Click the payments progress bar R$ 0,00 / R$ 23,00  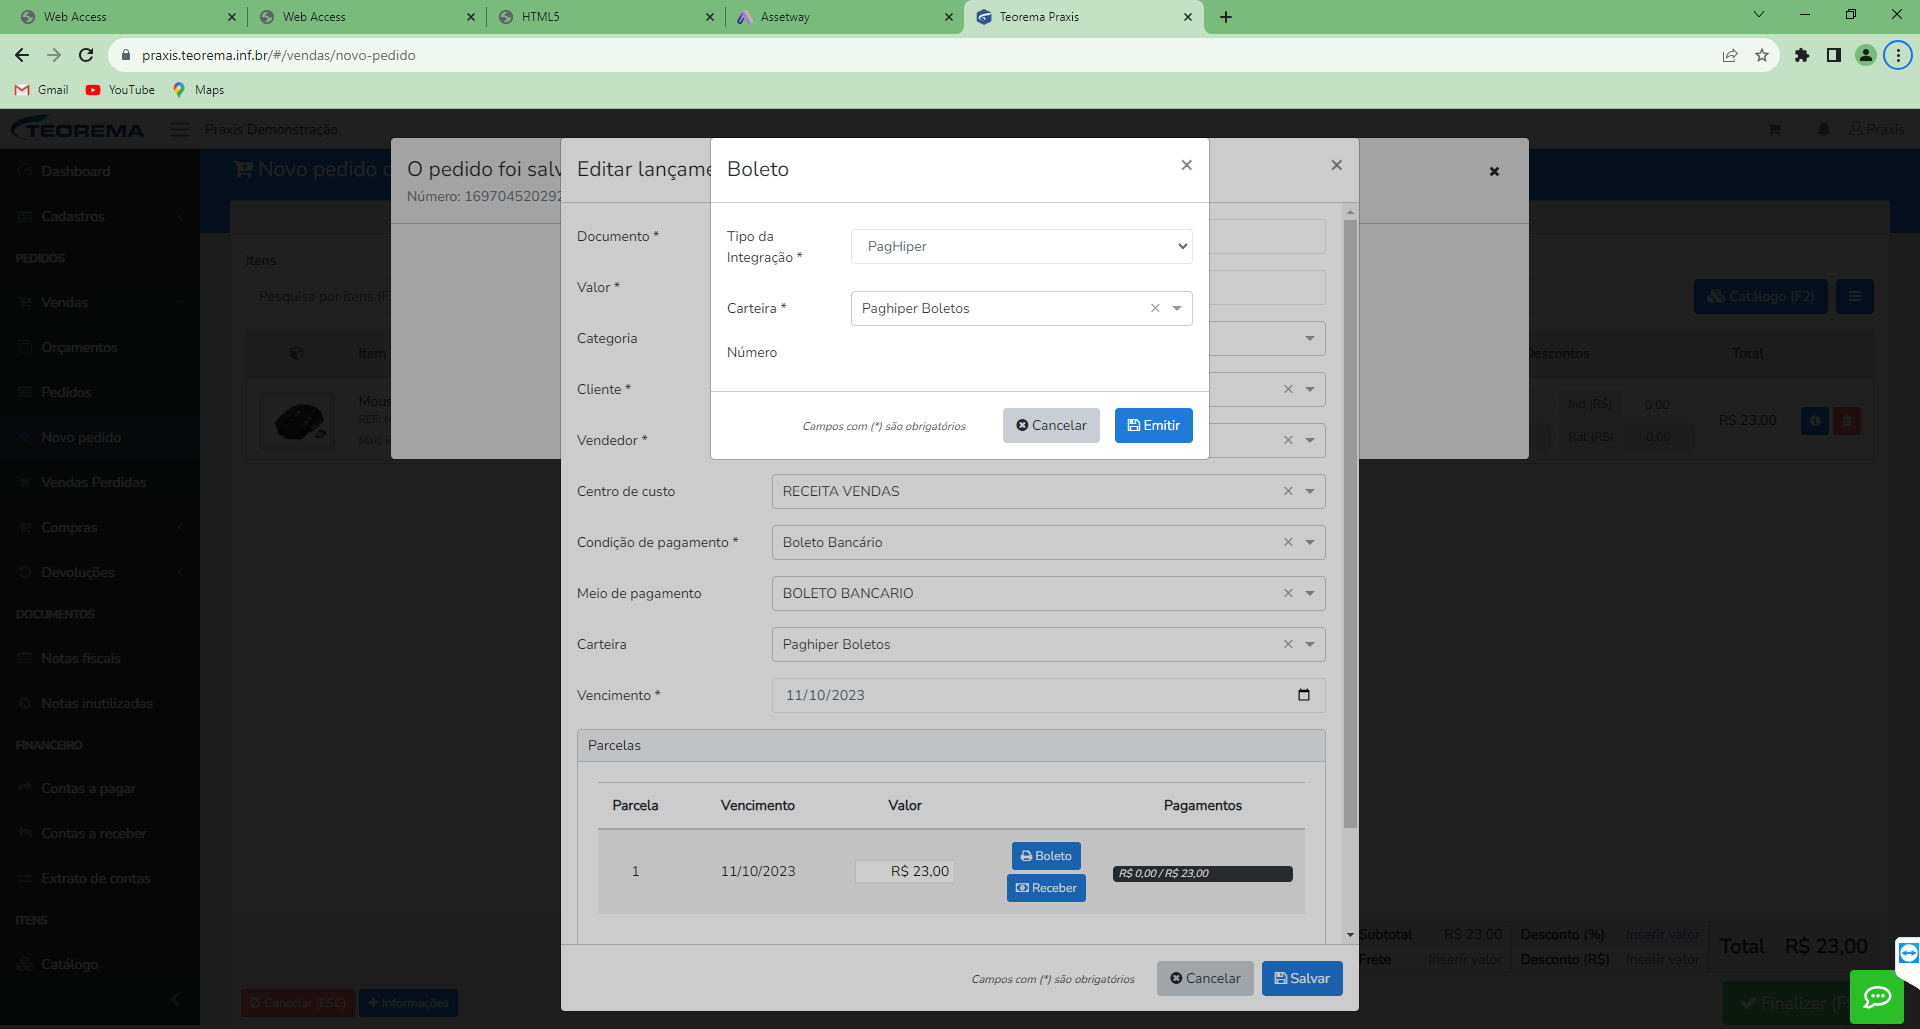coord(1202,873)
